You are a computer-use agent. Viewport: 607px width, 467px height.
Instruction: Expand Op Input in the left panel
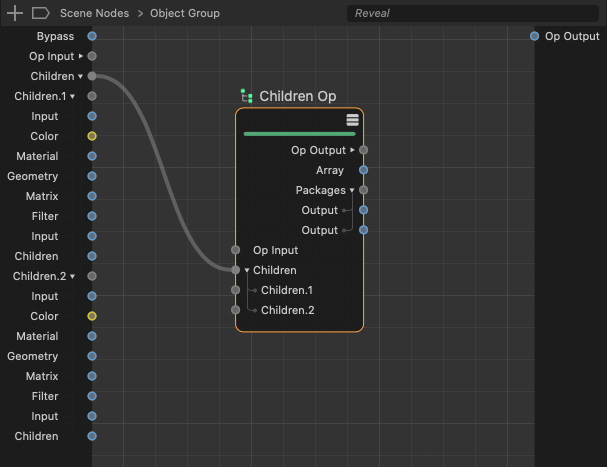81,56
